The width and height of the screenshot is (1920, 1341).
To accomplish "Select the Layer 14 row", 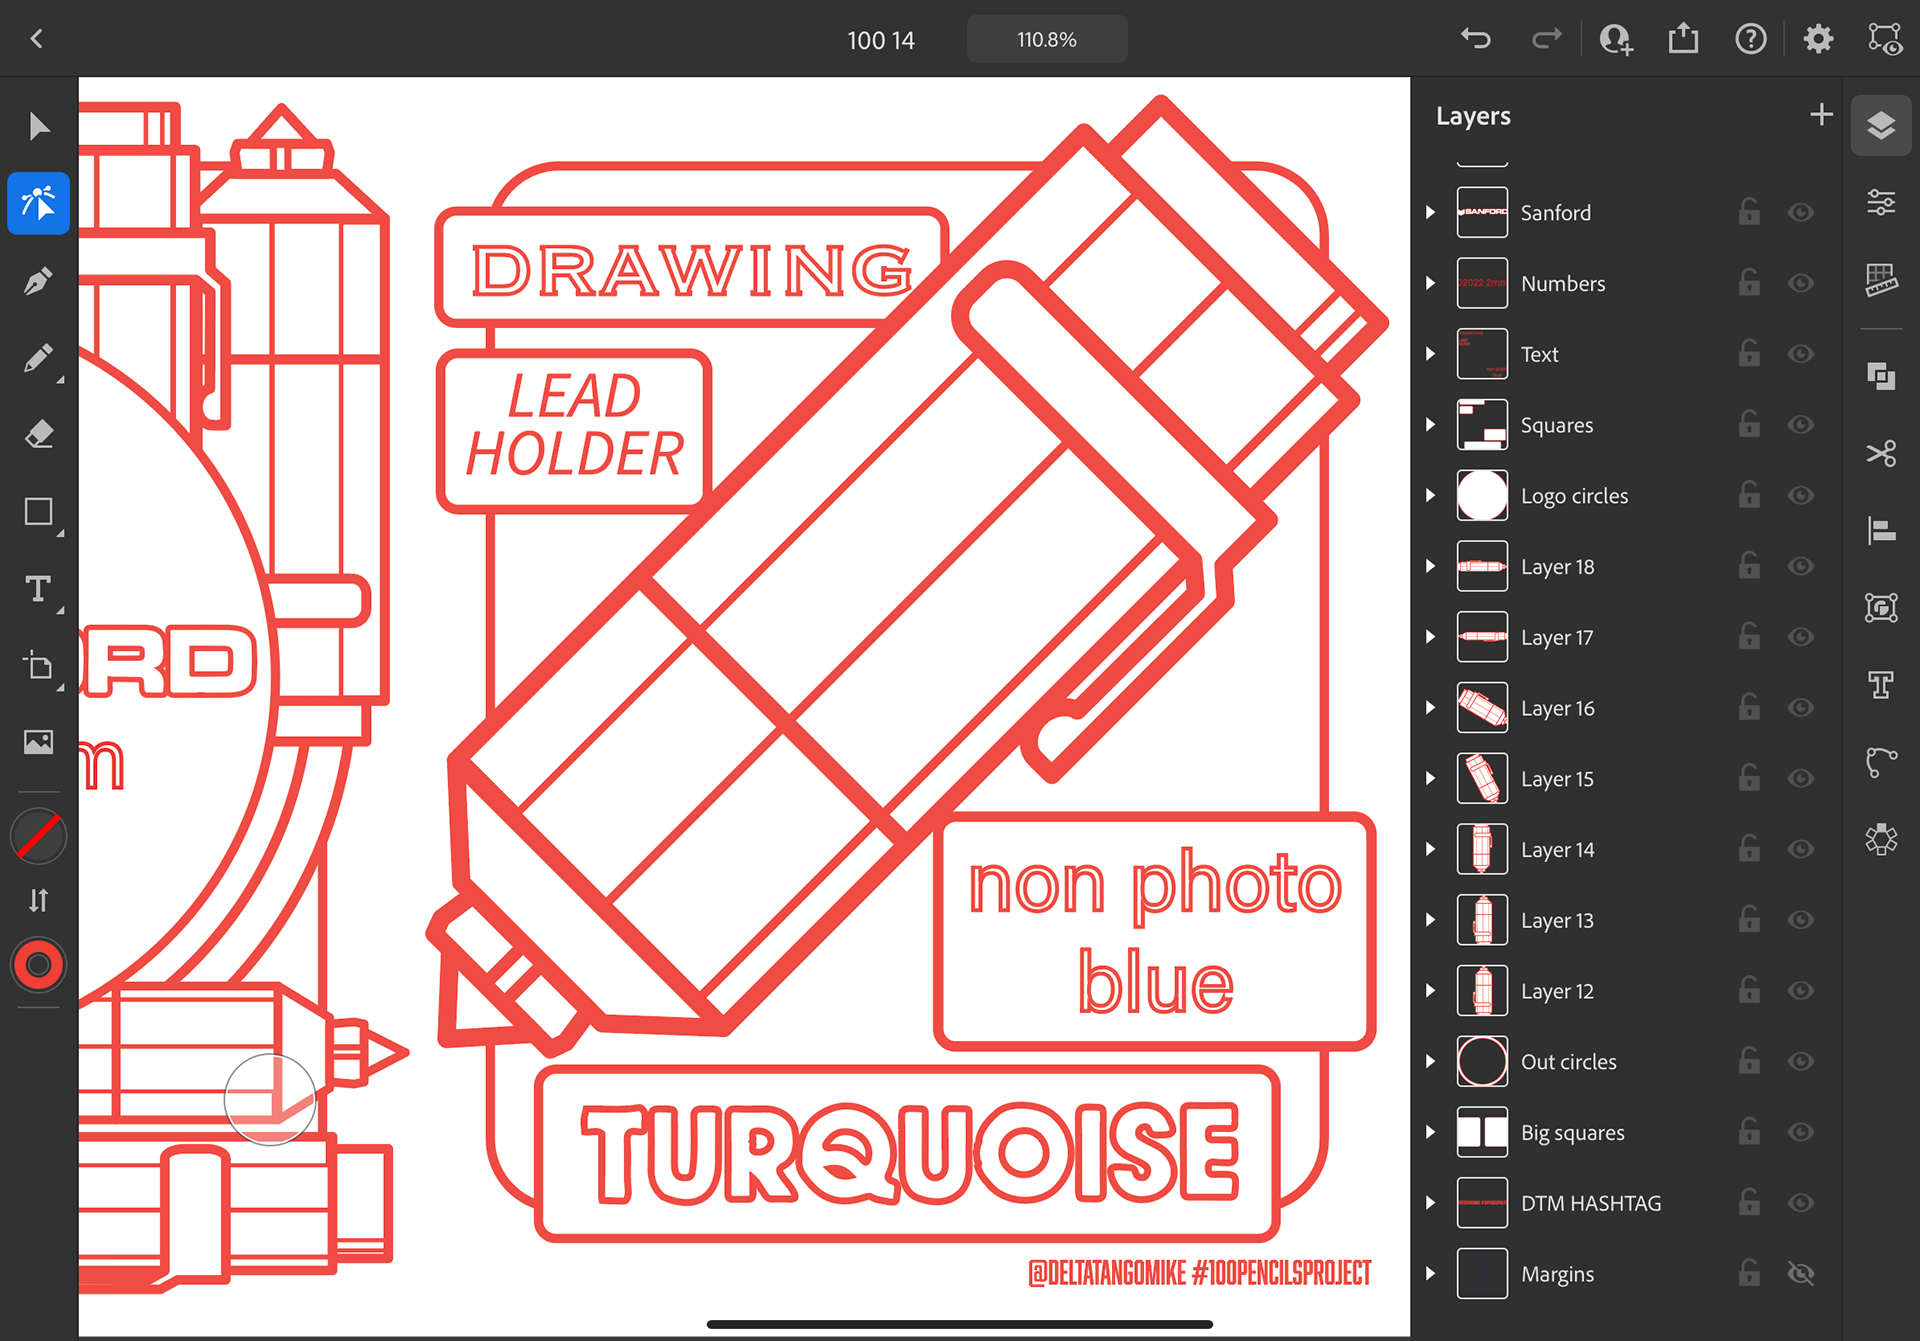I will [1626, 849].
